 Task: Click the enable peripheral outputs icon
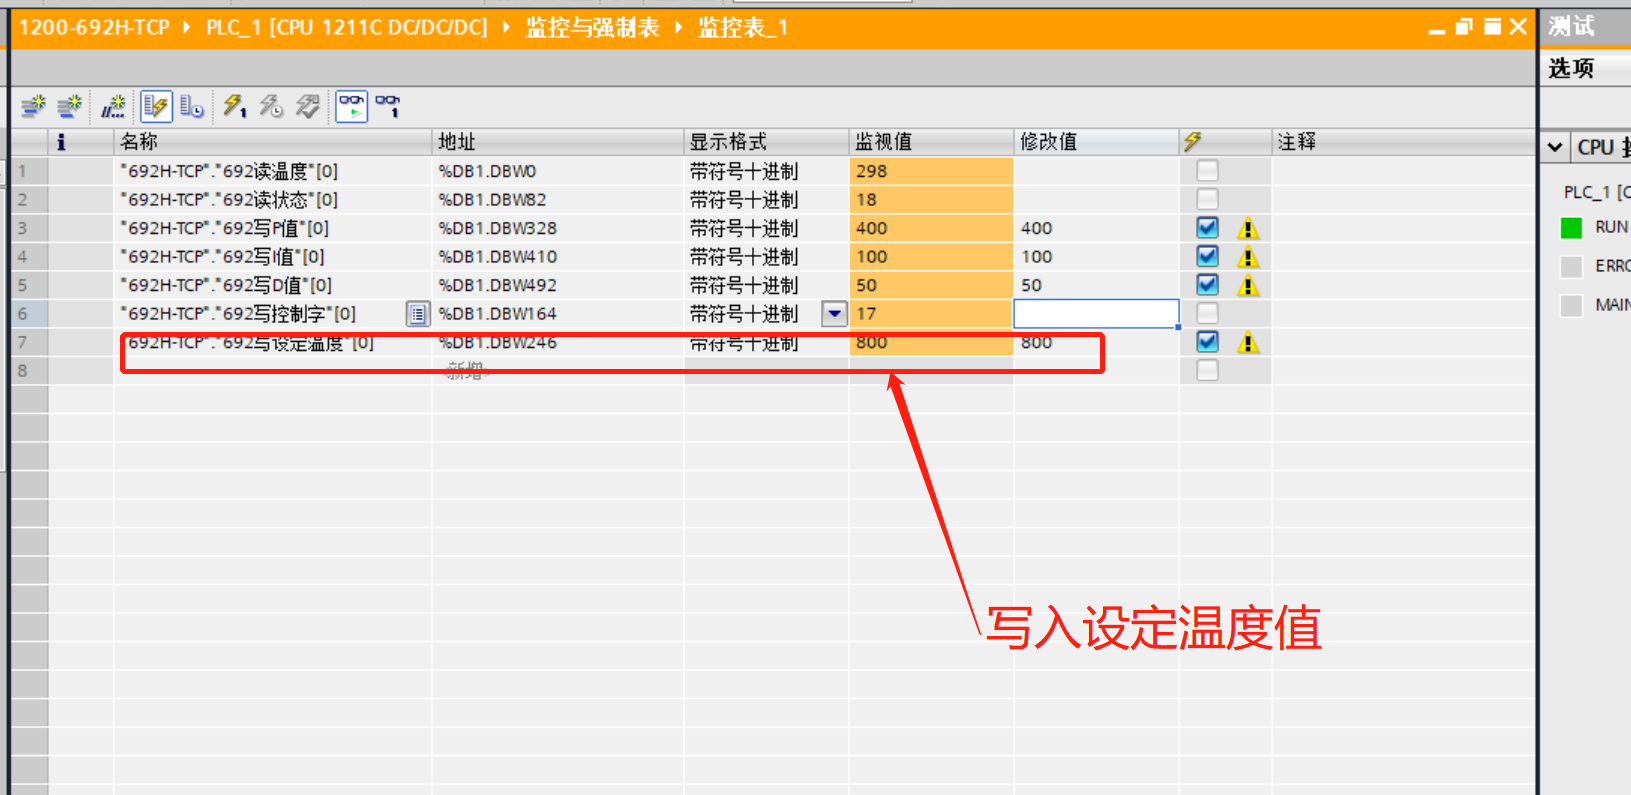pos(308,106)
